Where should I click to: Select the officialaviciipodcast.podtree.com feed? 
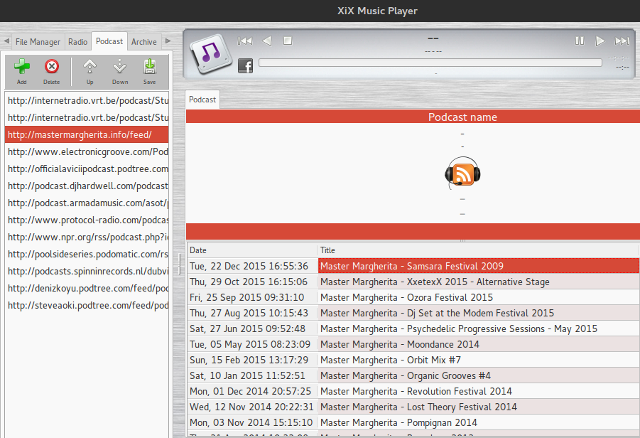[x=87, y=169]
